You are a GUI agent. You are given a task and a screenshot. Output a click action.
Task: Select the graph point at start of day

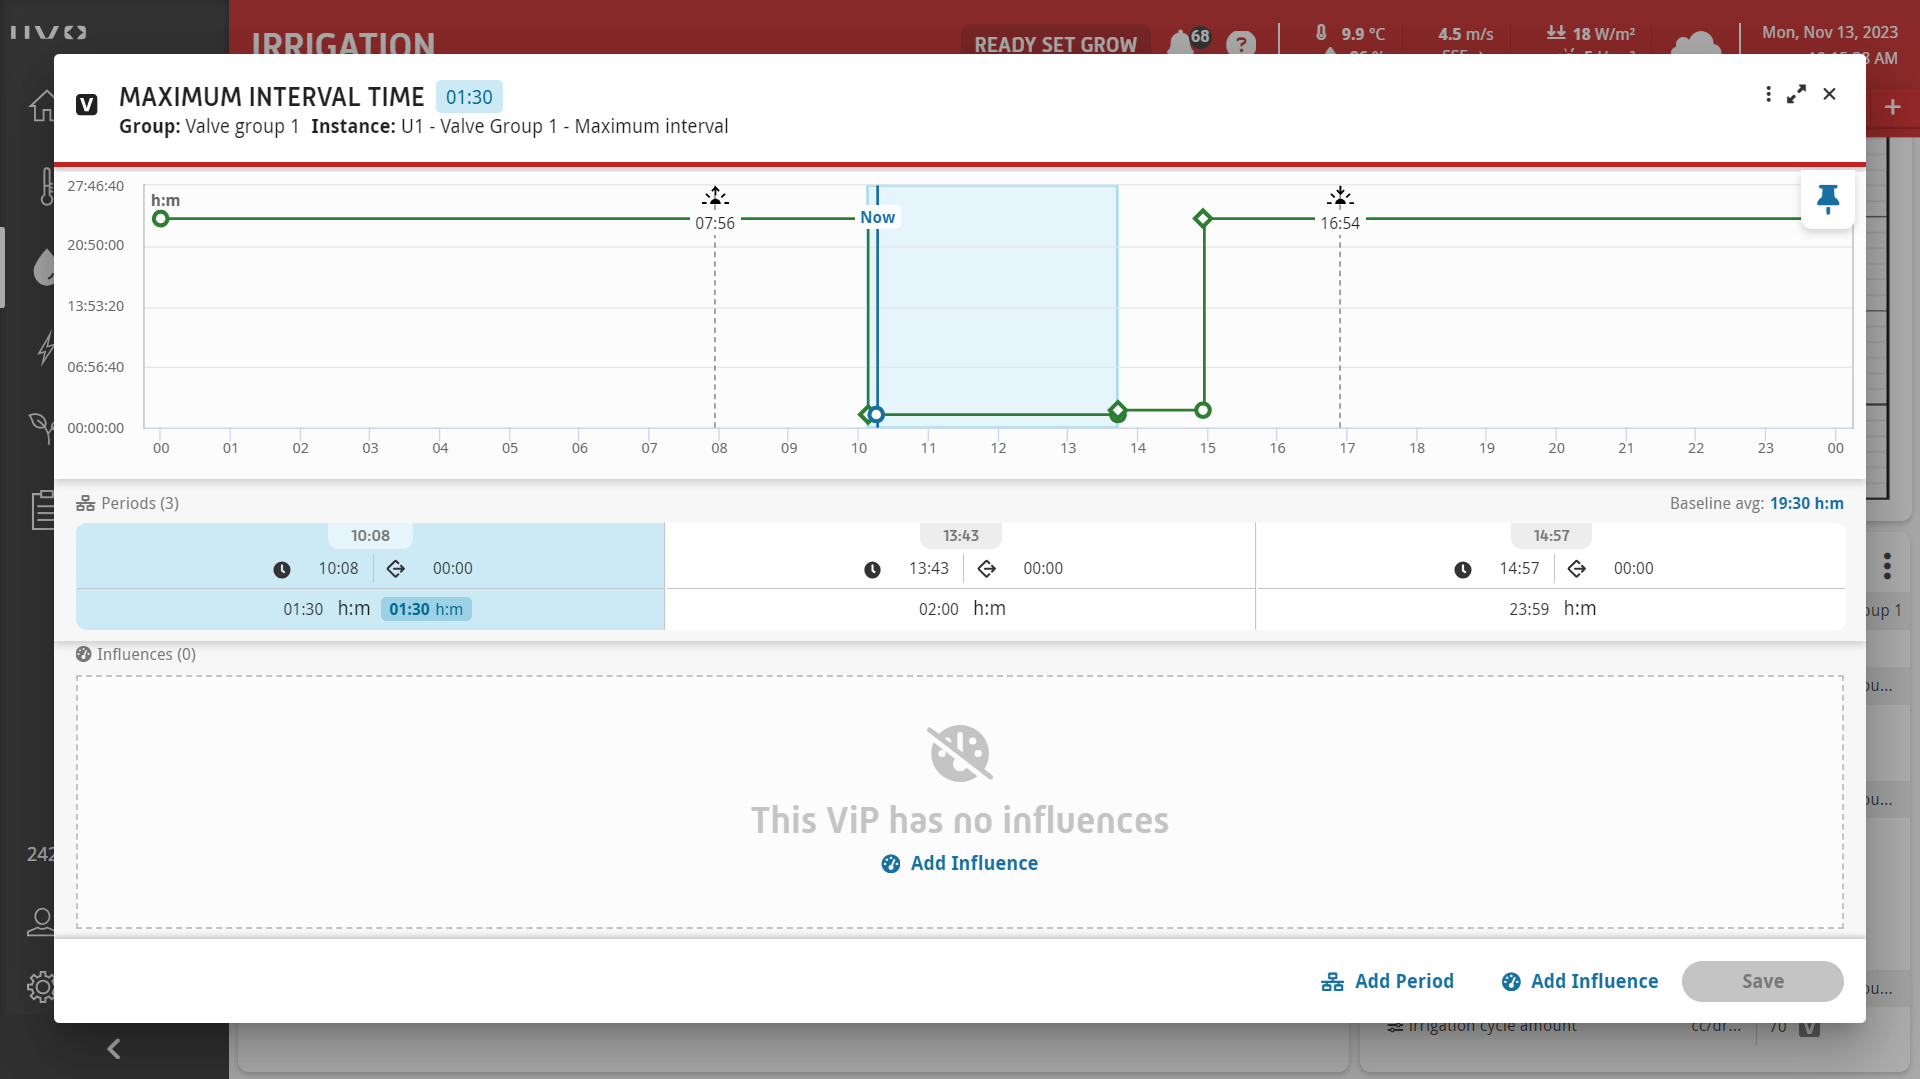pyautogui.click(x=161, y=219)
